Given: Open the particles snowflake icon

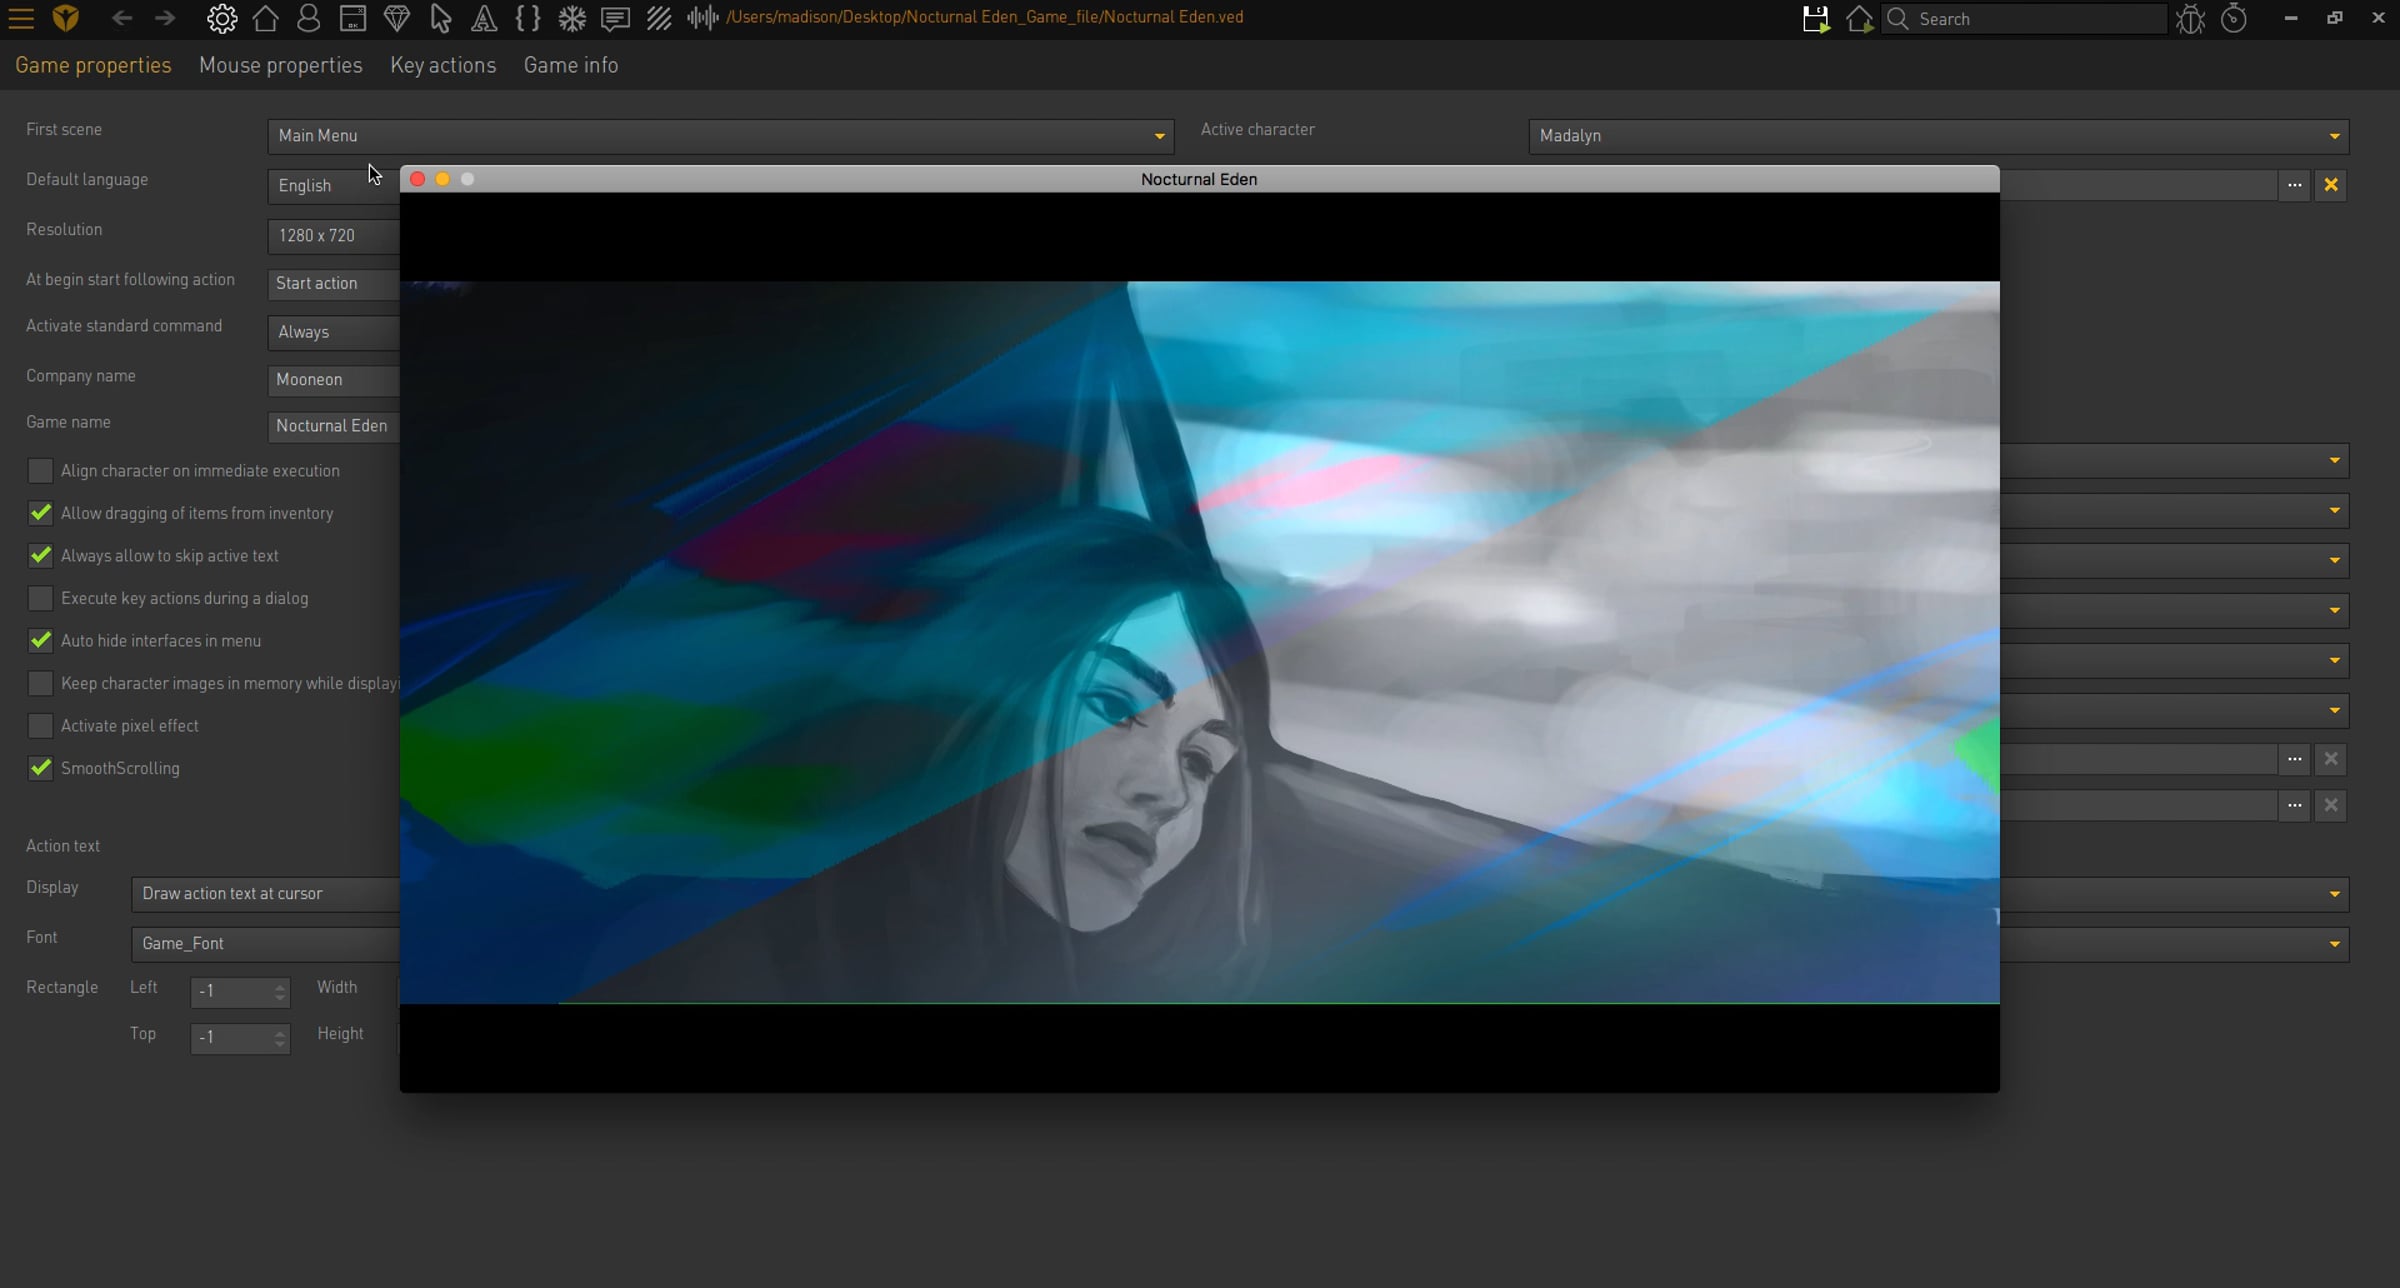Looking at the screenshot, I should click(x=572, y=18).
